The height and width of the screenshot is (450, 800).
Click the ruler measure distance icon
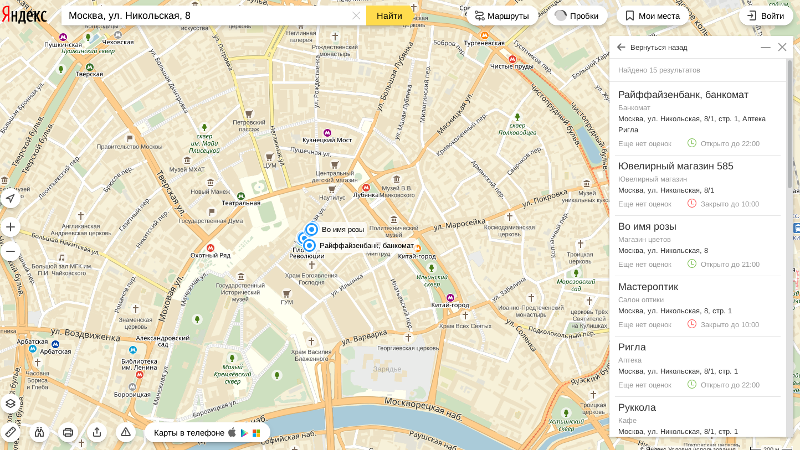(10, 433)
